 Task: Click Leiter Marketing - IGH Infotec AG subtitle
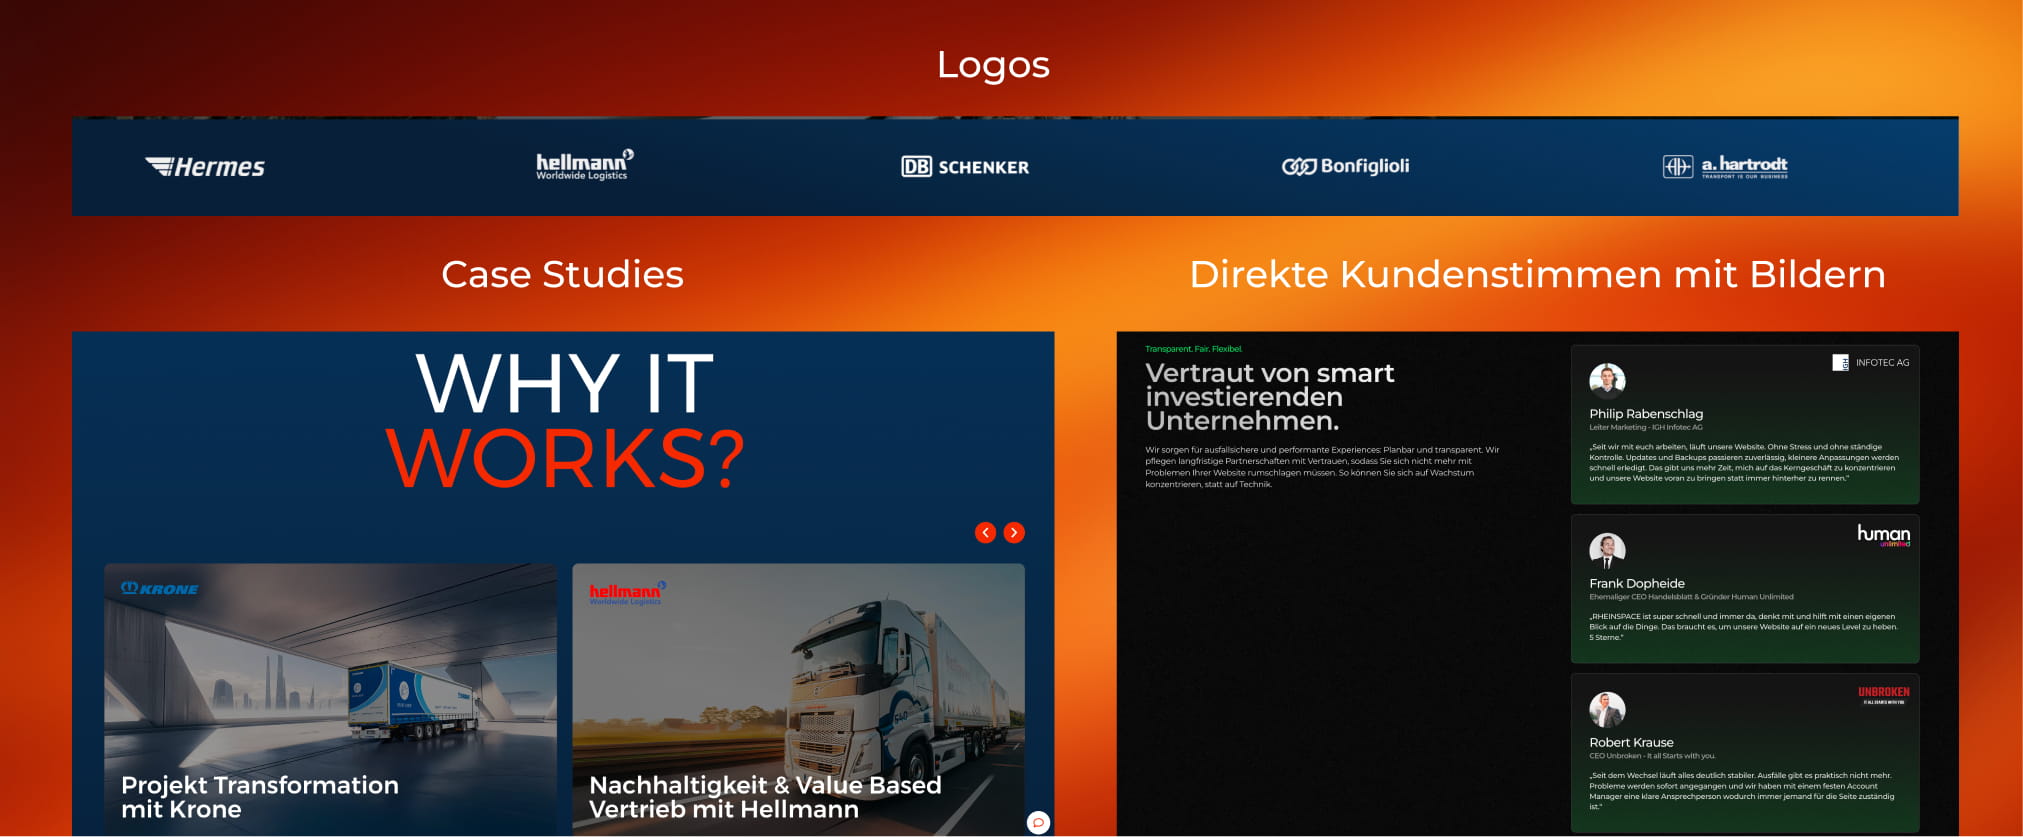(1646, 427)
